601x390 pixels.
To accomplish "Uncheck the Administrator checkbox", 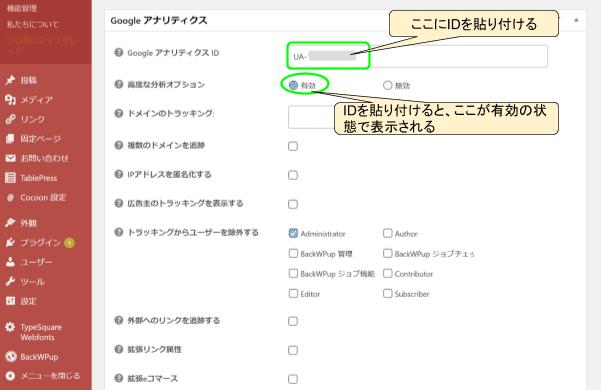I will point(293,233).
